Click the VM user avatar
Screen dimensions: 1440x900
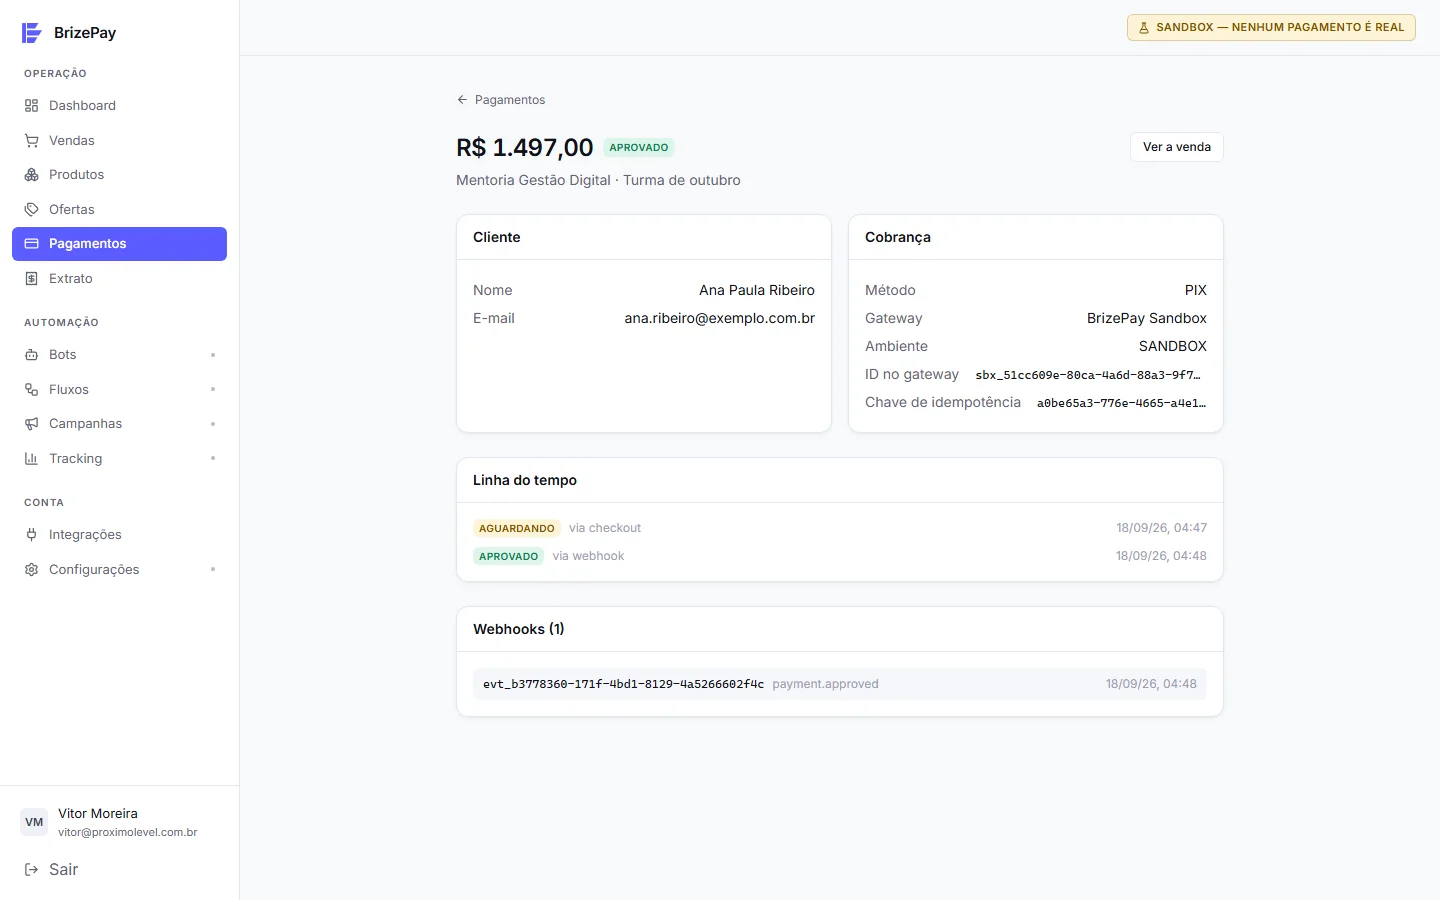pyautogui.click(x=34, y=822)
